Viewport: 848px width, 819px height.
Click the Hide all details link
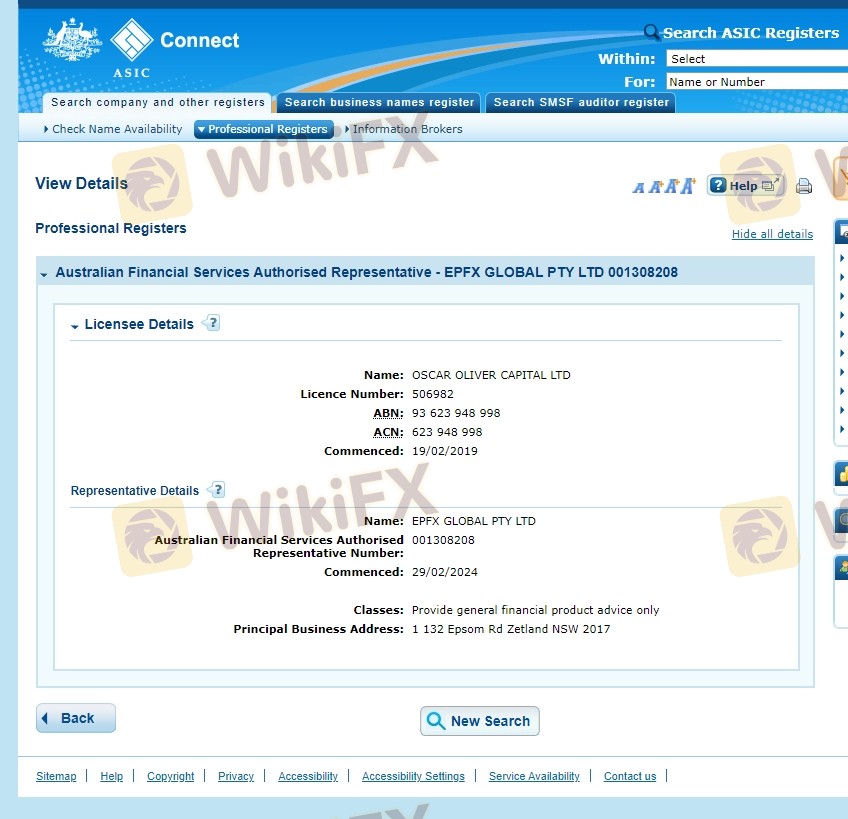[x=772, y=234]
